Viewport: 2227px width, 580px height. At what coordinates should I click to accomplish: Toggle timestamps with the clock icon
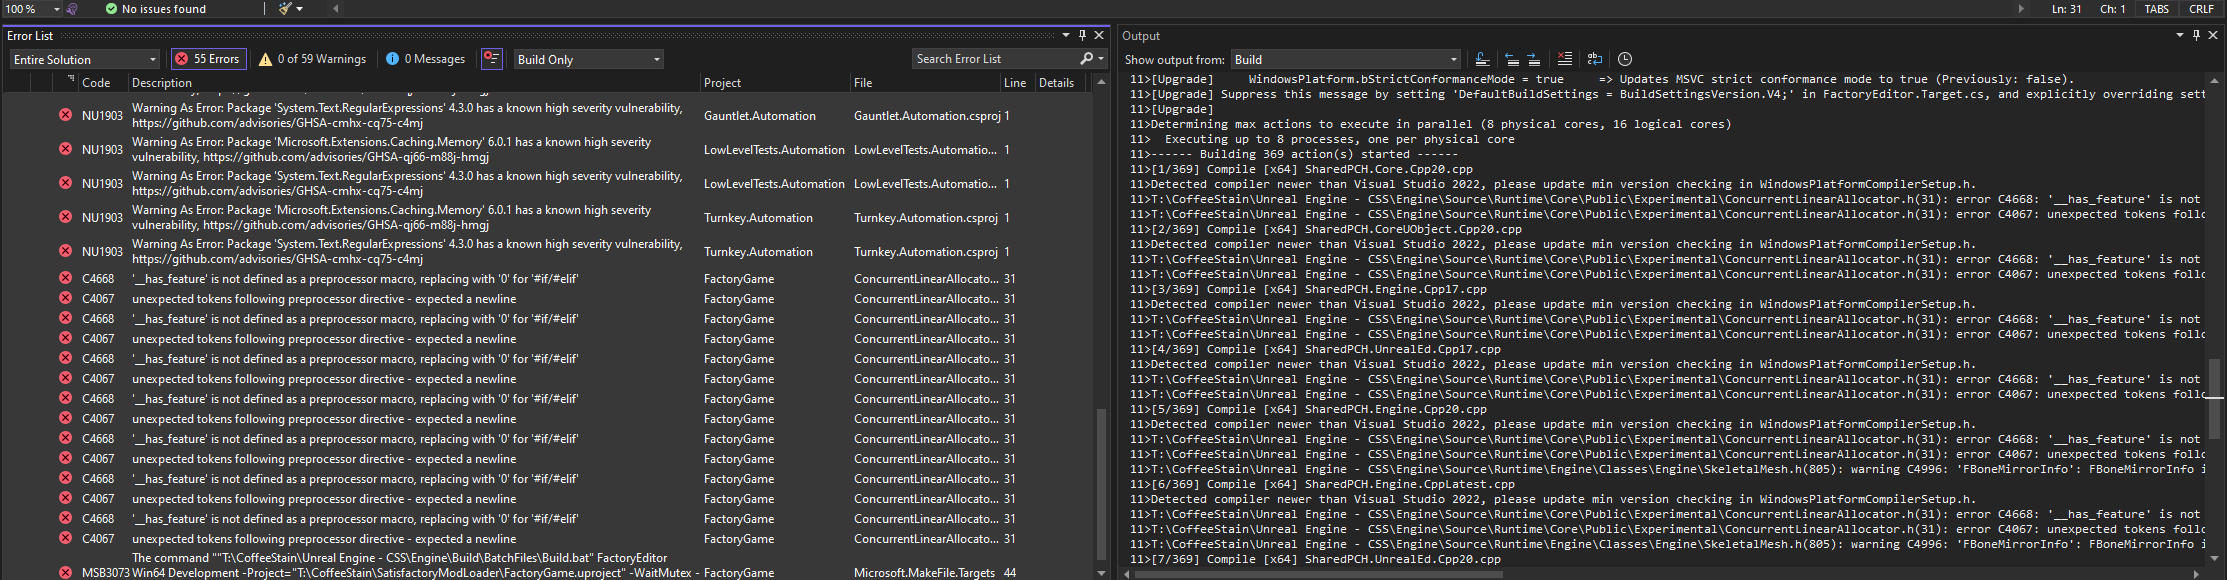1625,59
